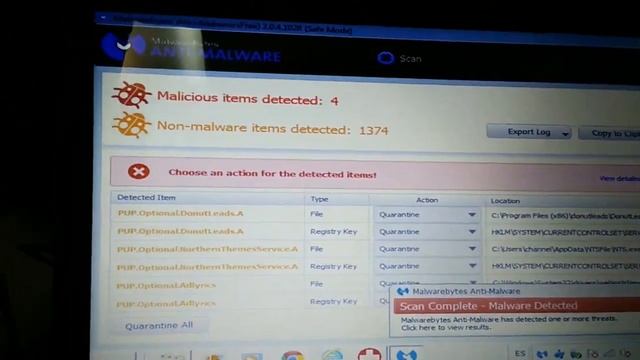Image resolution: width=640 pixels, height=360 pixels.
Task: Select PUP.Optional.NorthernThemesService.A item of type File
Action: (207, 249)
